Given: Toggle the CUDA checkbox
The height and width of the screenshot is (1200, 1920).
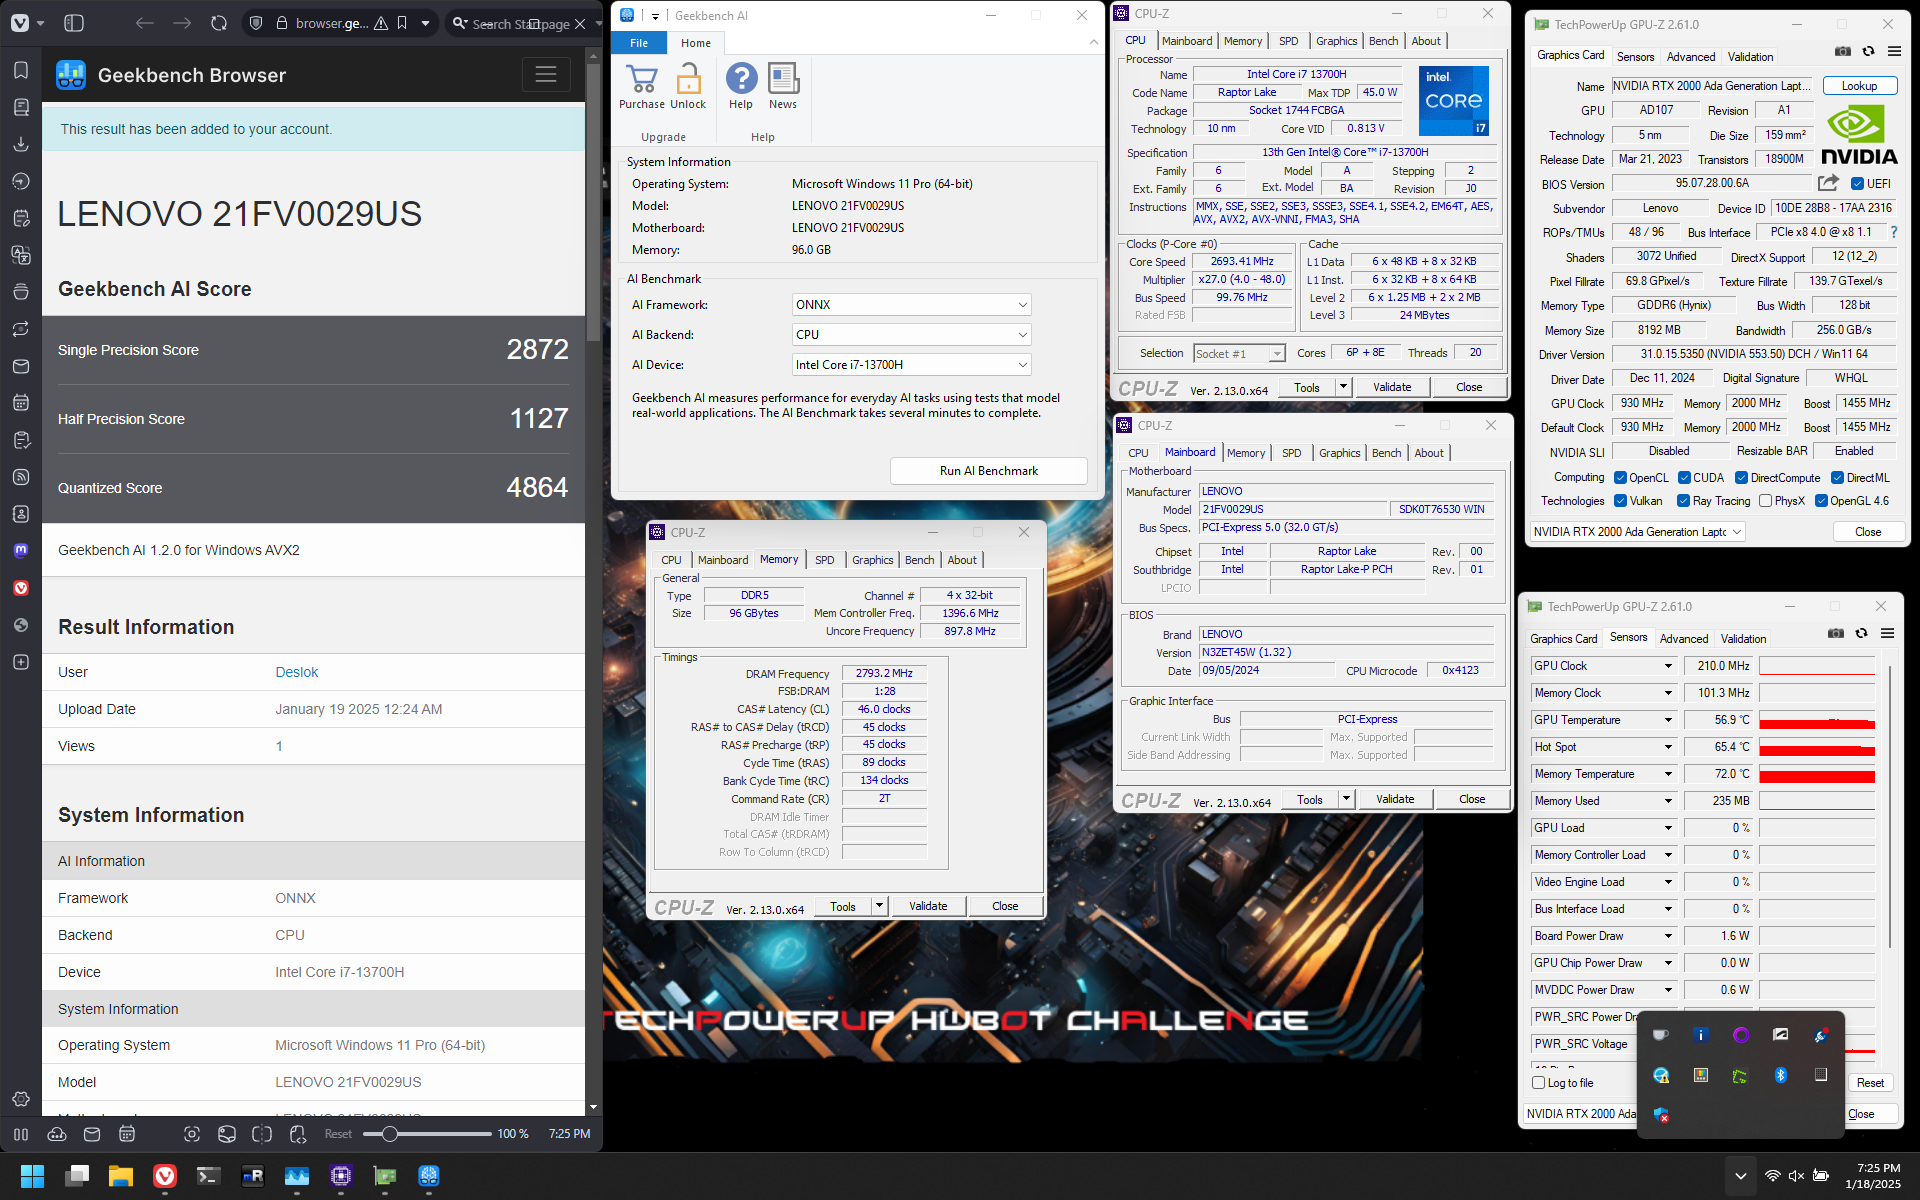Looking at the screenshot, I should click(1684, 478).
